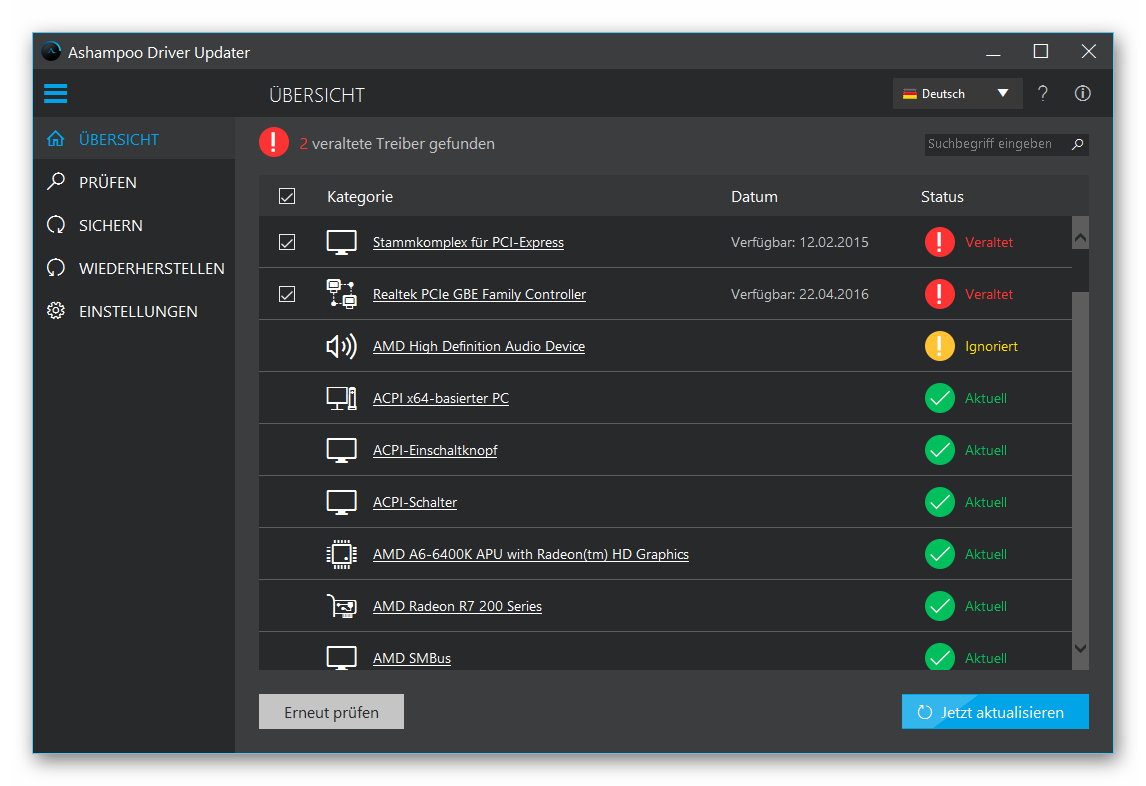1146x786 pixels.
Task: Uncheck Stammkomplex für PCI-Express driver
Action: (287, 241)
